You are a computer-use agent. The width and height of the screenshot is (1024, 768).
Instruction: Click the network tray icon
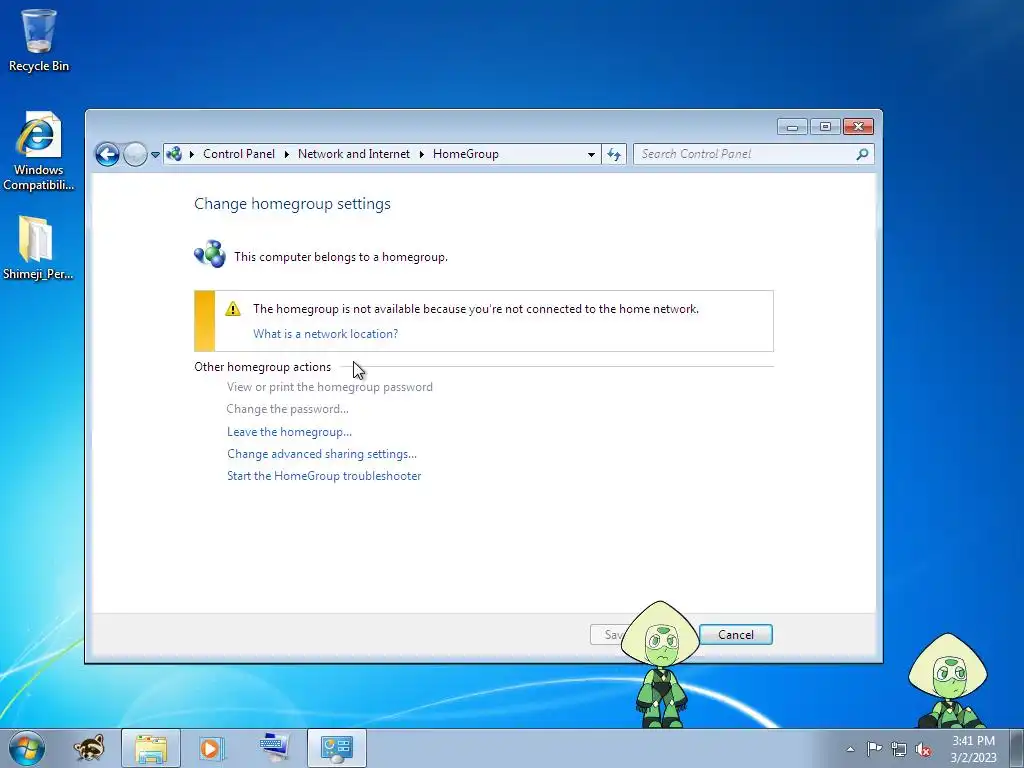coord(899,749)
